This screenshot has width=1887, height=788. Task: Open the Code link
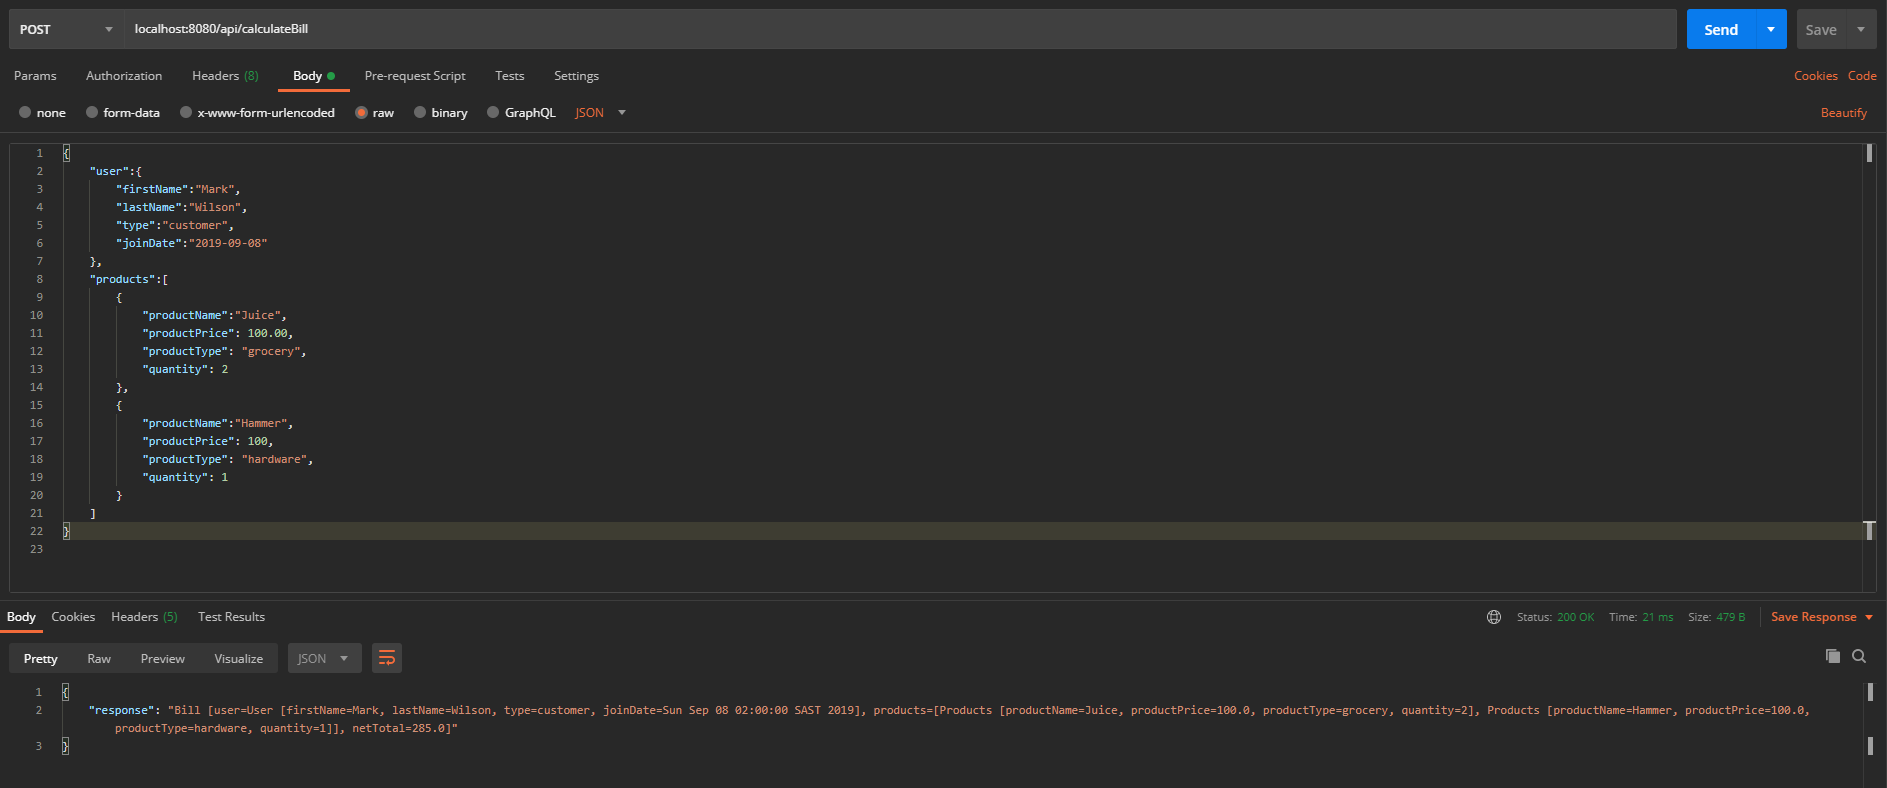point(1862,76)
